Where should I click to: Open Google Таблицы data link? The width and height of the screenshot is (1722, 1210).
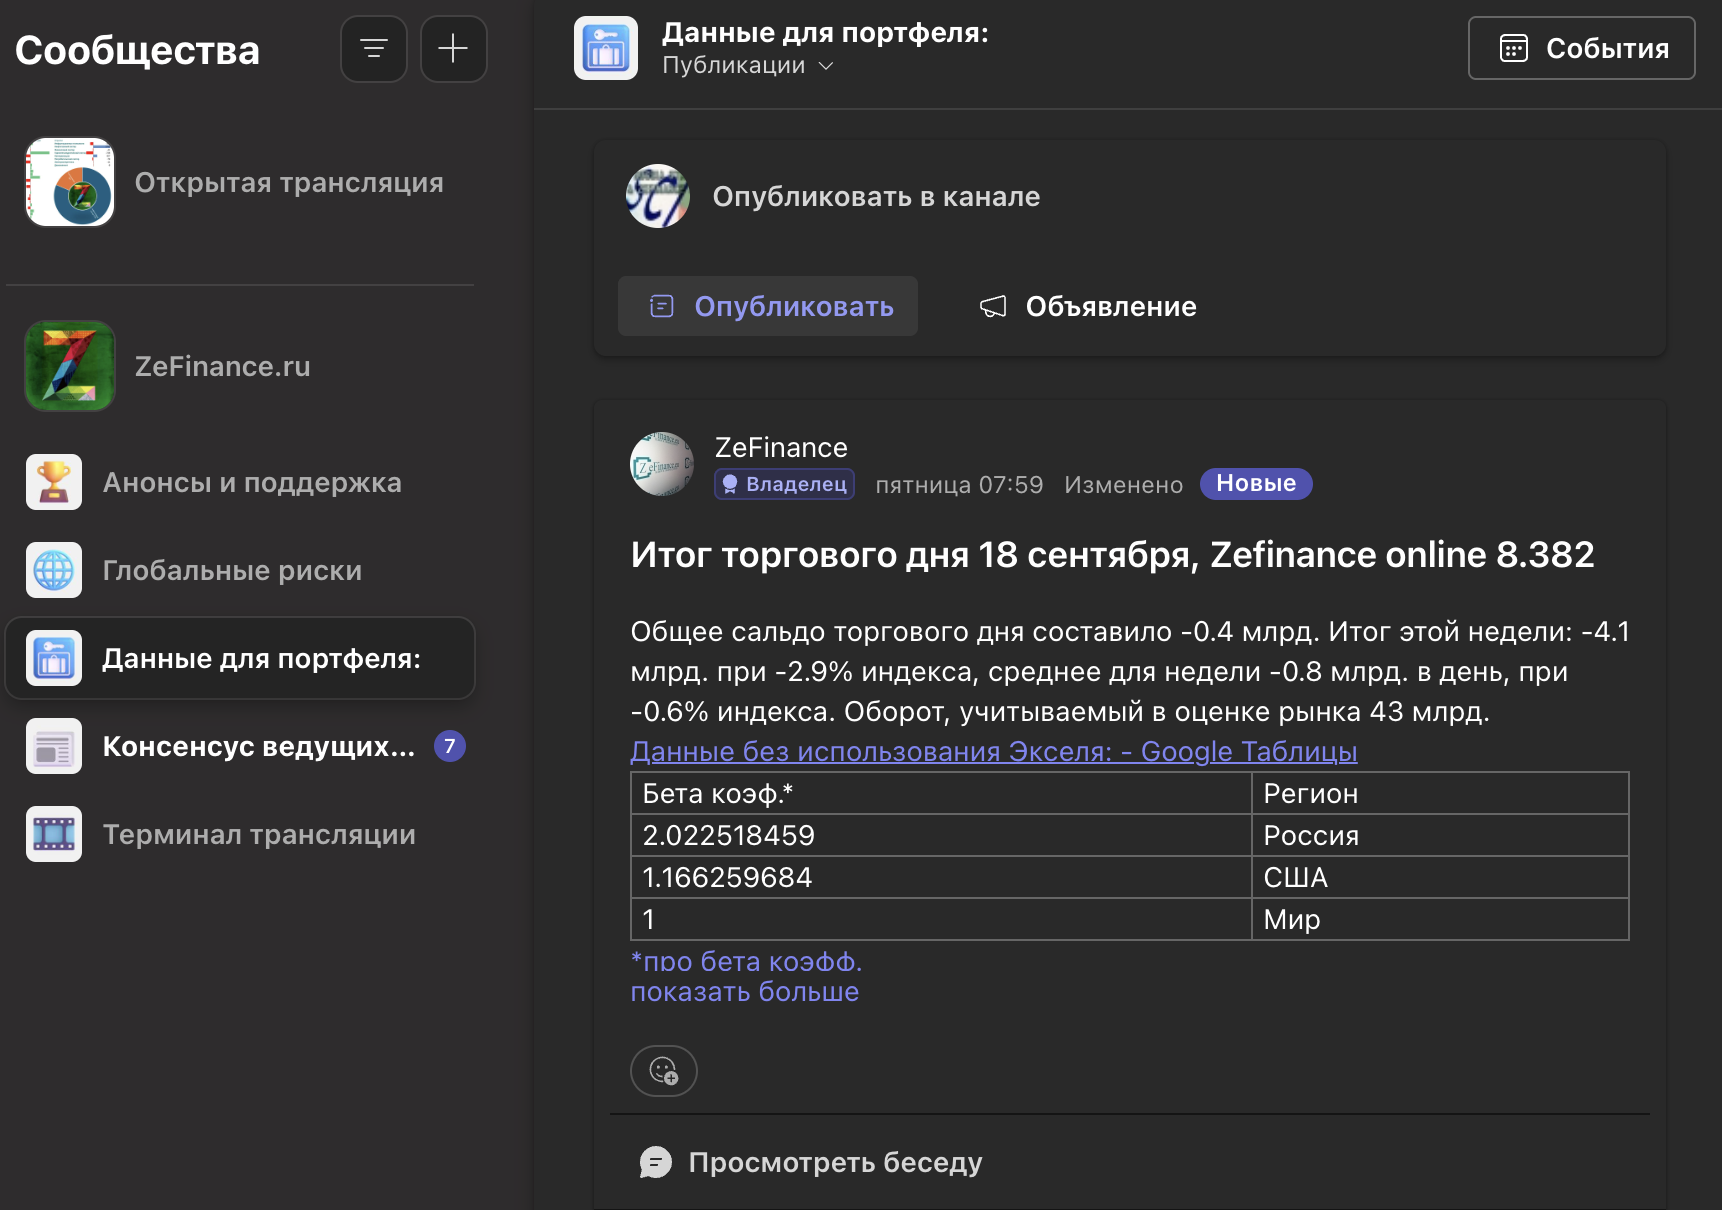[994, 751]
